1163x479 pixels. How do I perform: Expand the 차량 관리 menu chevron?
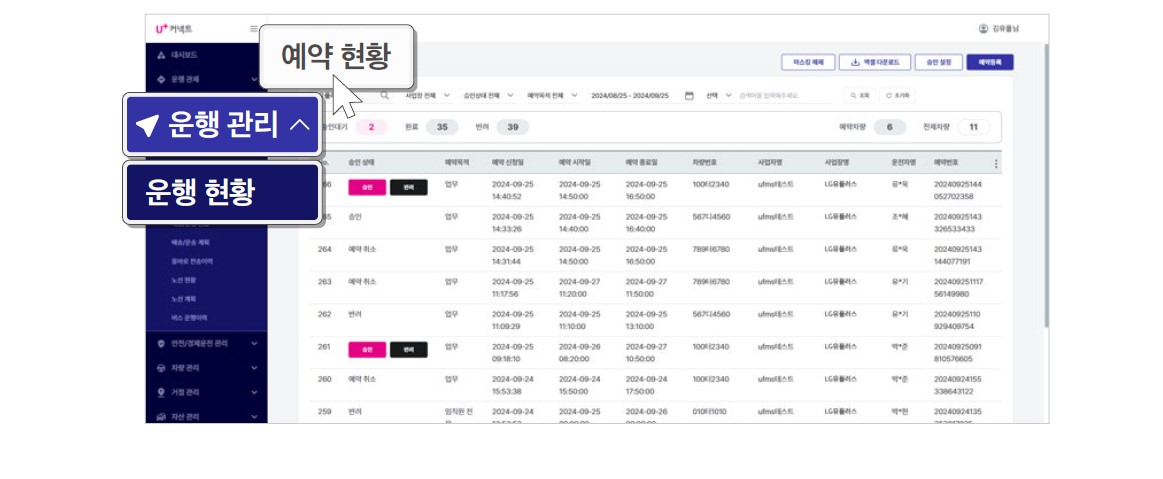[254, 369]
